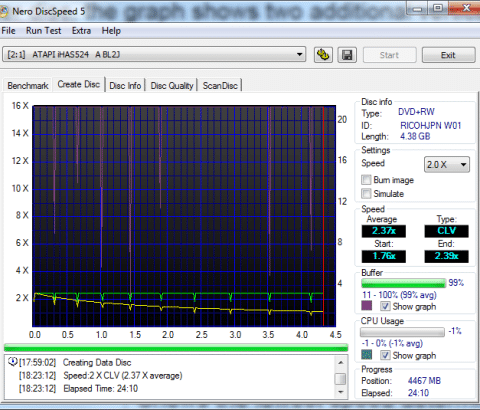Enable the Burn image checkbox
480x410 pixels.
(x=366, y=180)
